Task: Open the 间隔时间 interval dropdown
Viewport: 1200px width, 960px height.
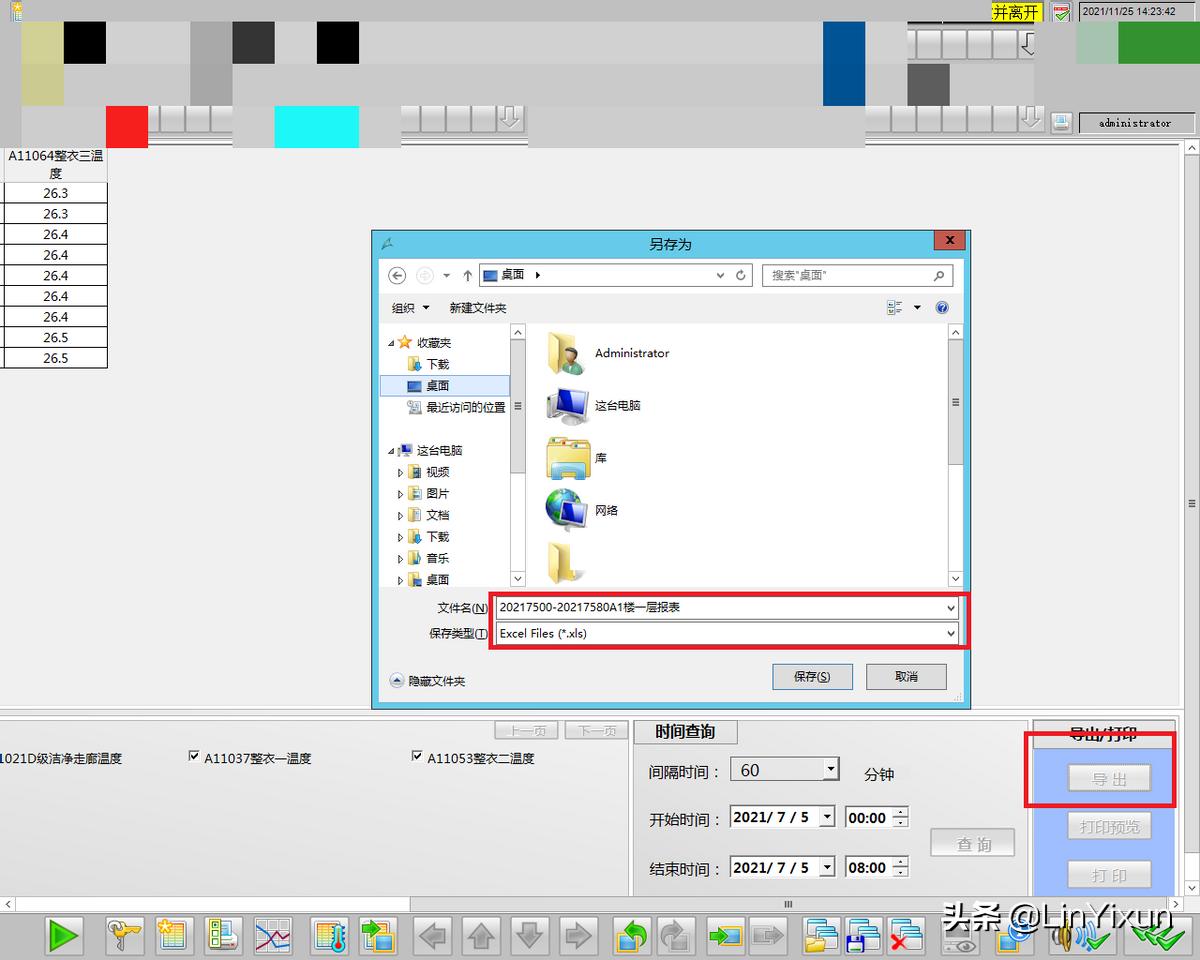Action: [829, 769]
